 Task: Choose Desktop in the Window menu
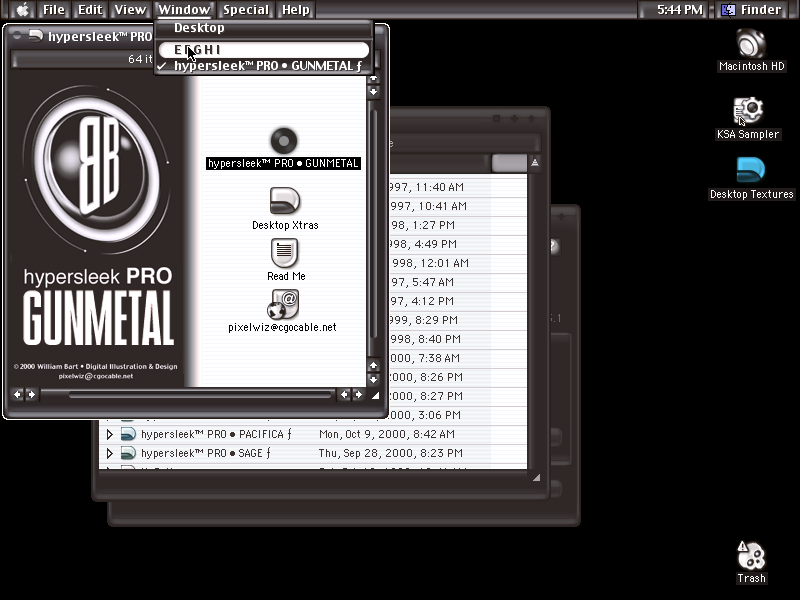(264, 28)
